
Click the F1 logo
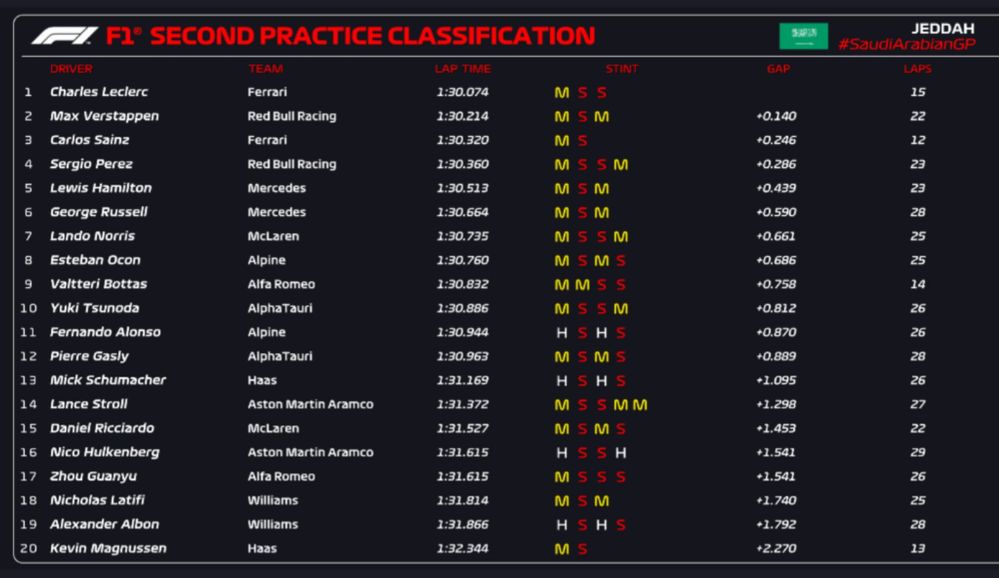(64, 37)
